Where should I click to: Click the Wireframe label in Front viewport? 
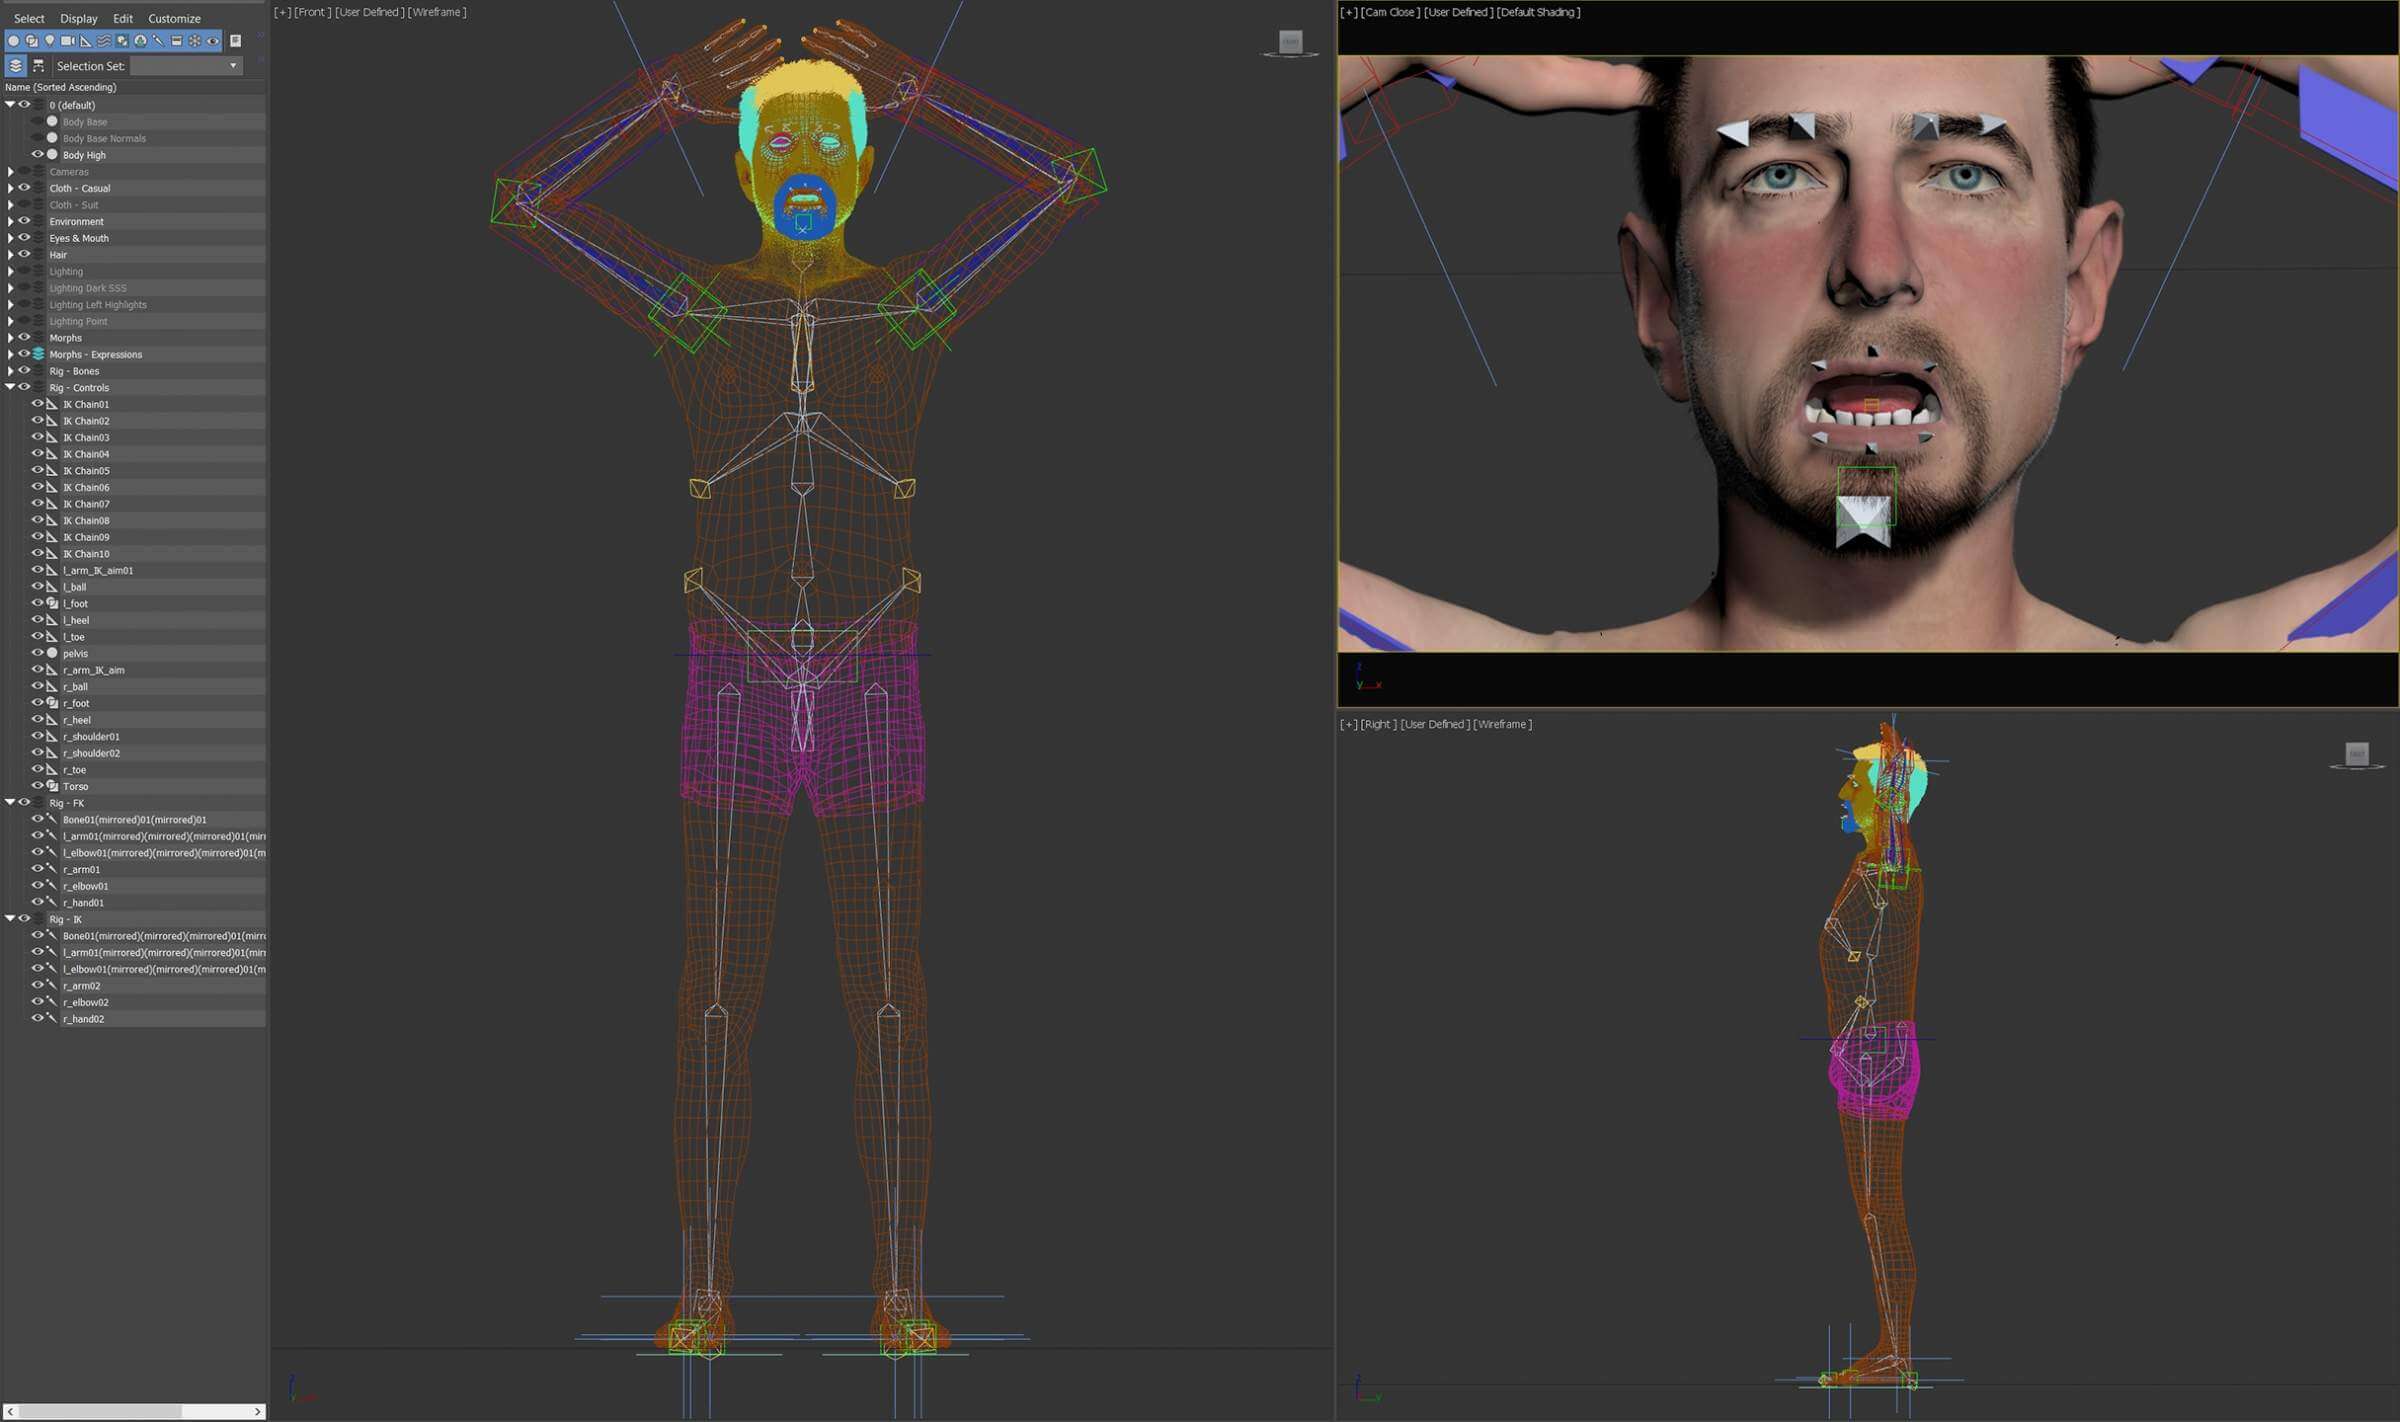(x=437, y=12)
